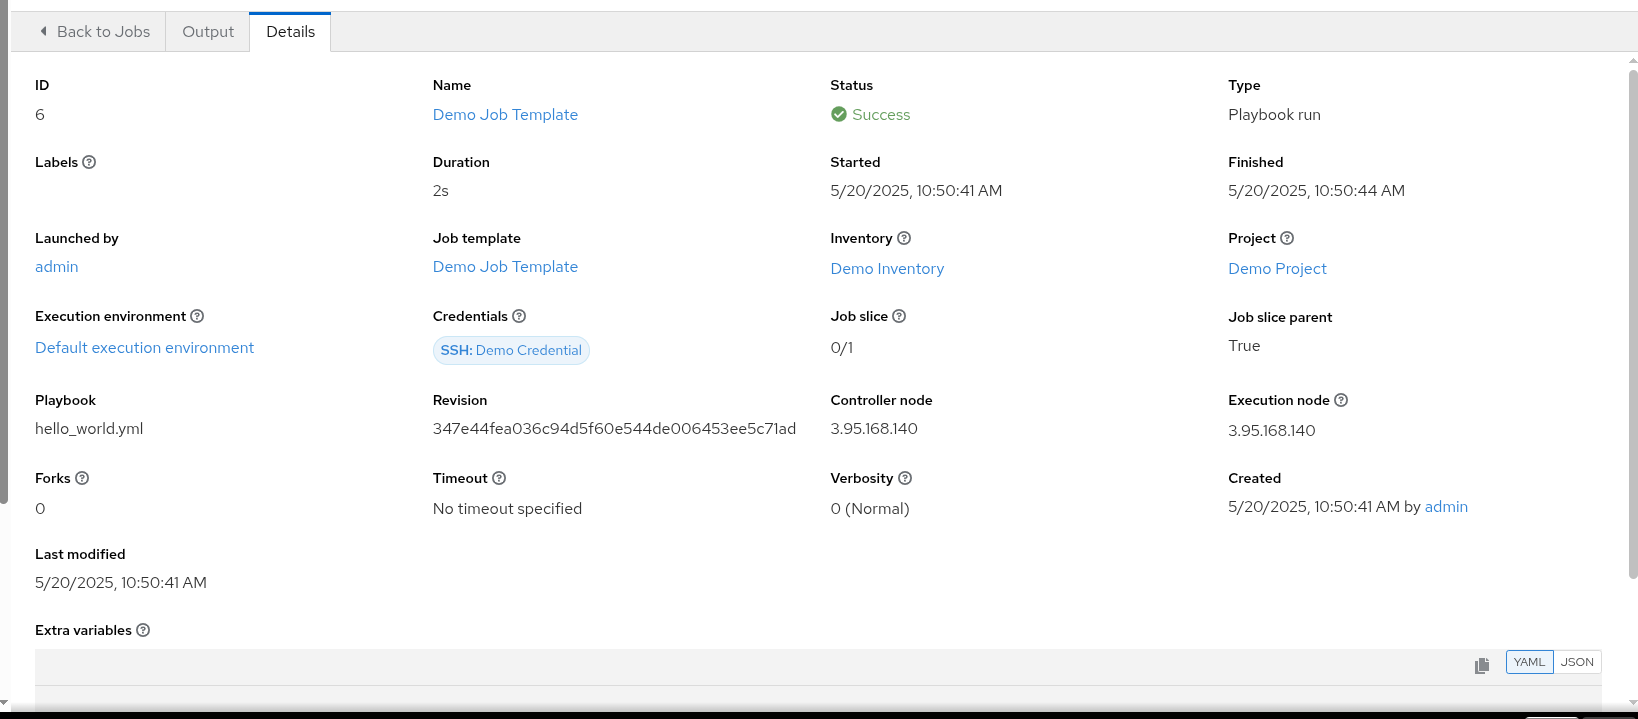
Task: Open the admin link under Launched by
Action: click(x=57, y=267)
